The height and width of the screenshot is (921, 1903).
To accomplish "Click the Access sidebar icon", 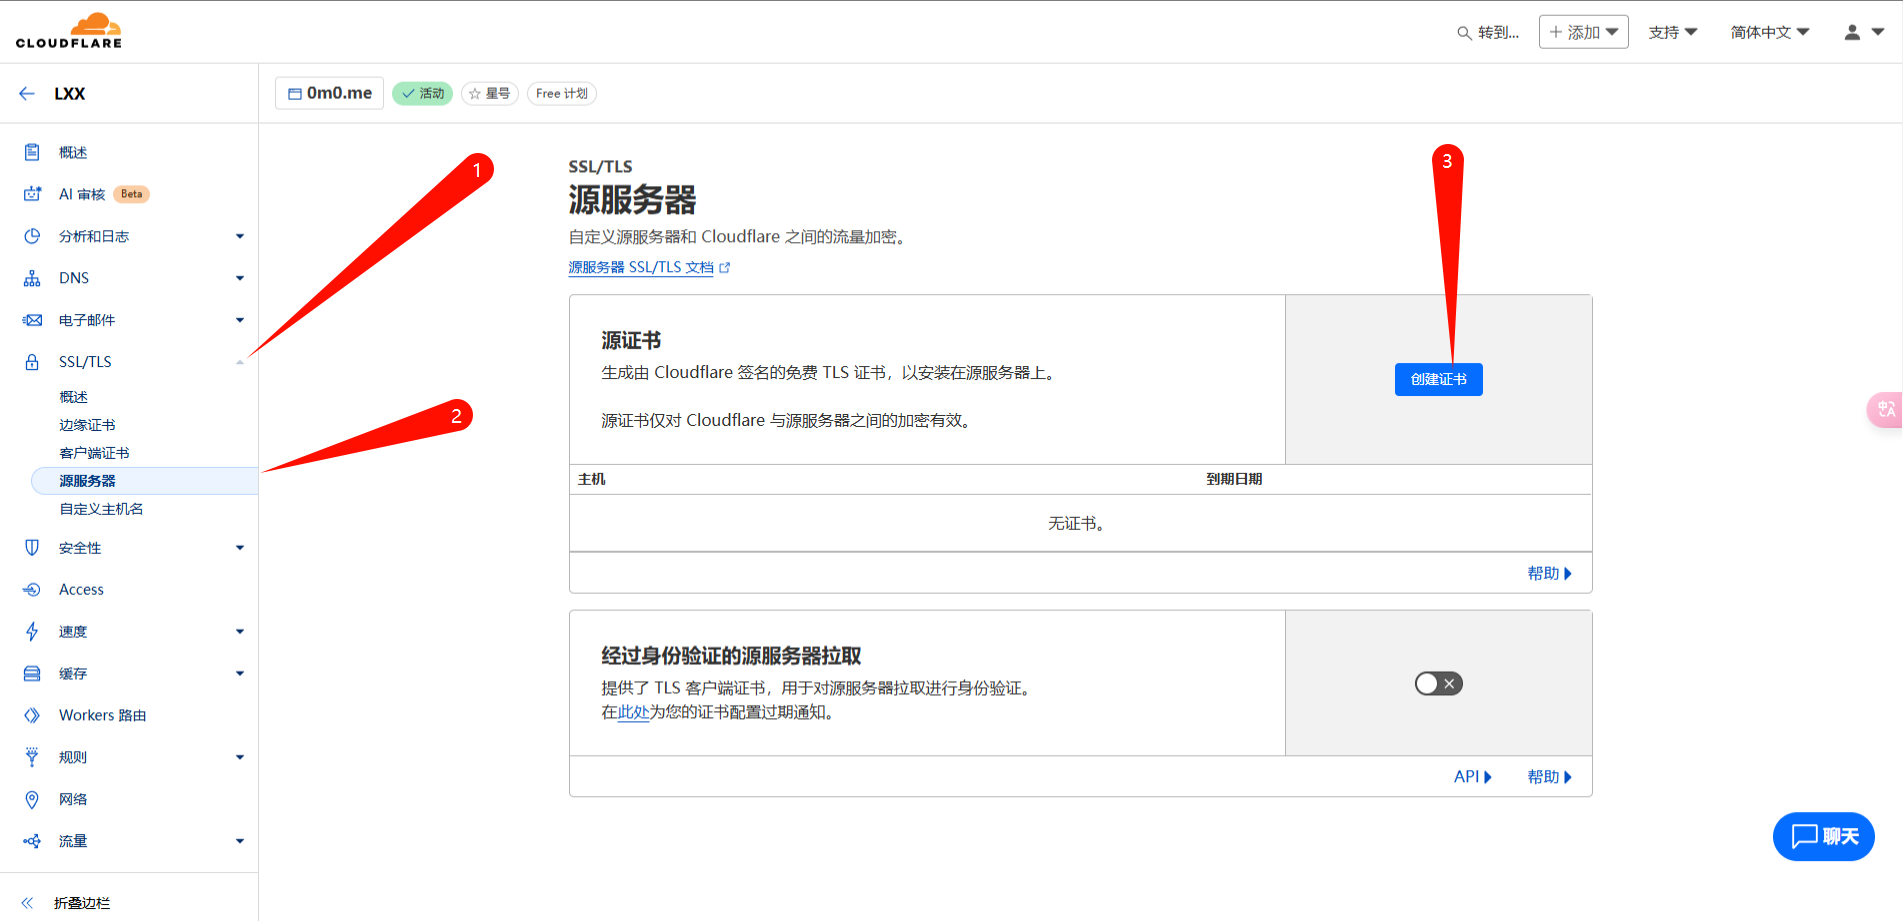I will click(x=32, y=590).
